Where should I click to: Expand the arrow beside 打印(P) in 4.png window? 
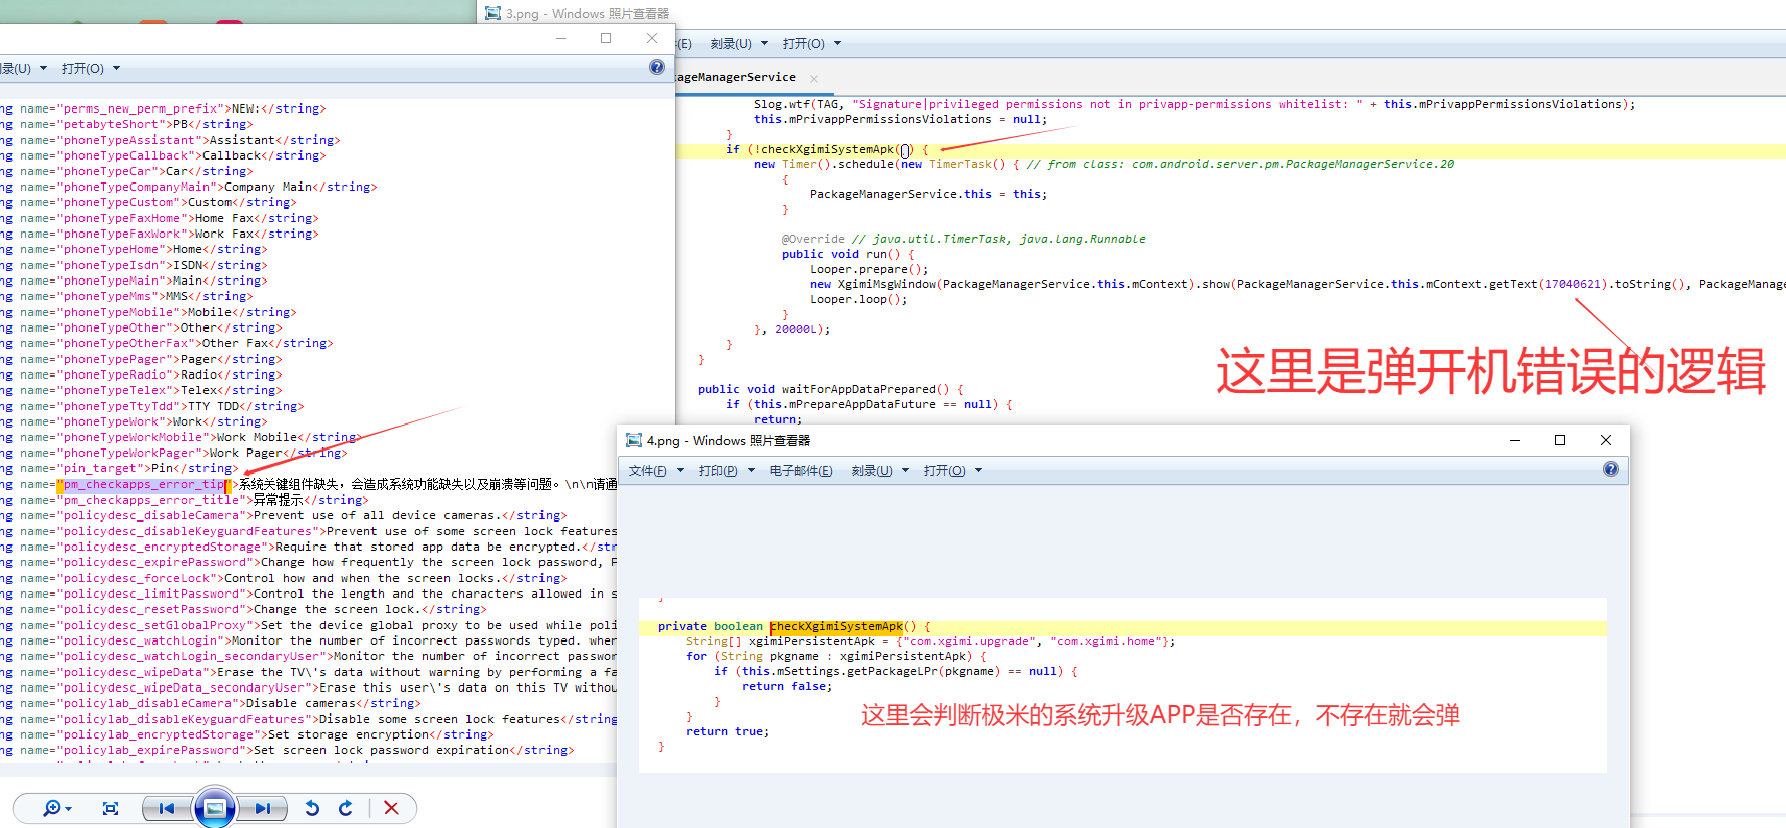click(x=751, y=470)
